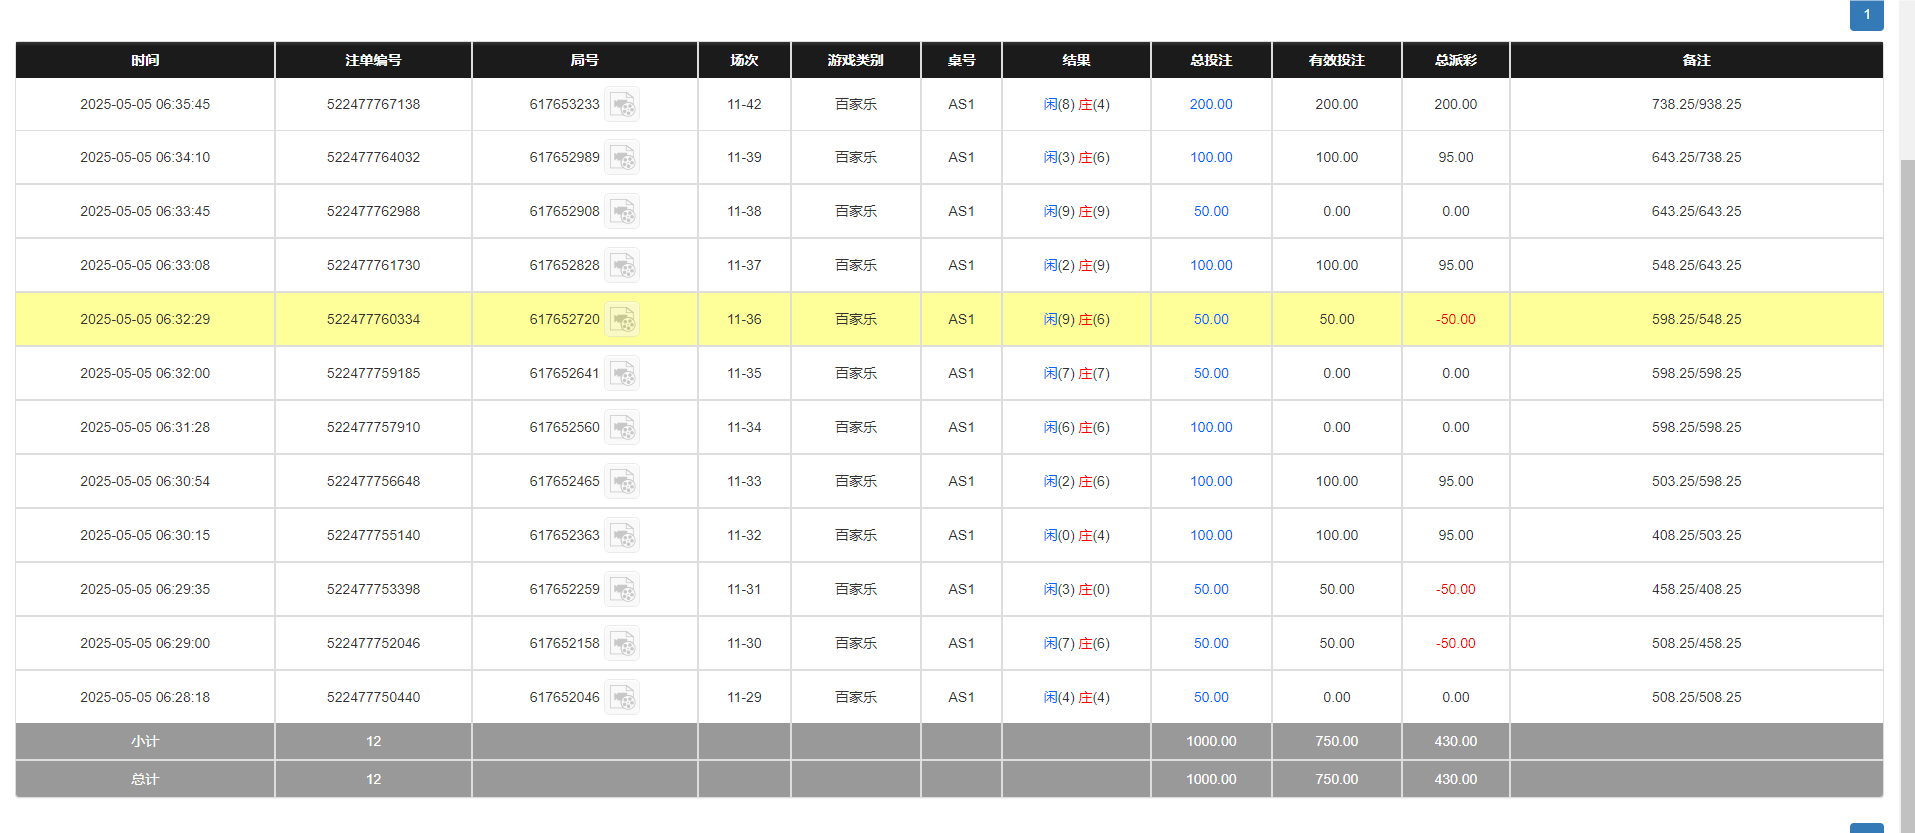
Task: Click page 1 button at top right
Action: pos(1866,15)
